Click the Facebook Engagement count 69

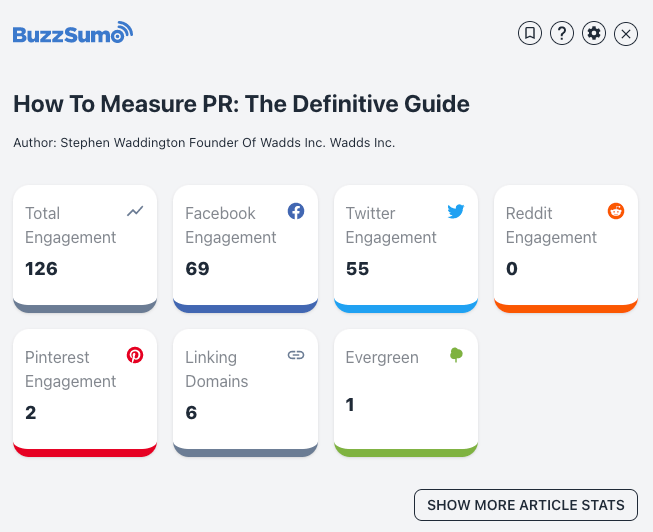197,268
